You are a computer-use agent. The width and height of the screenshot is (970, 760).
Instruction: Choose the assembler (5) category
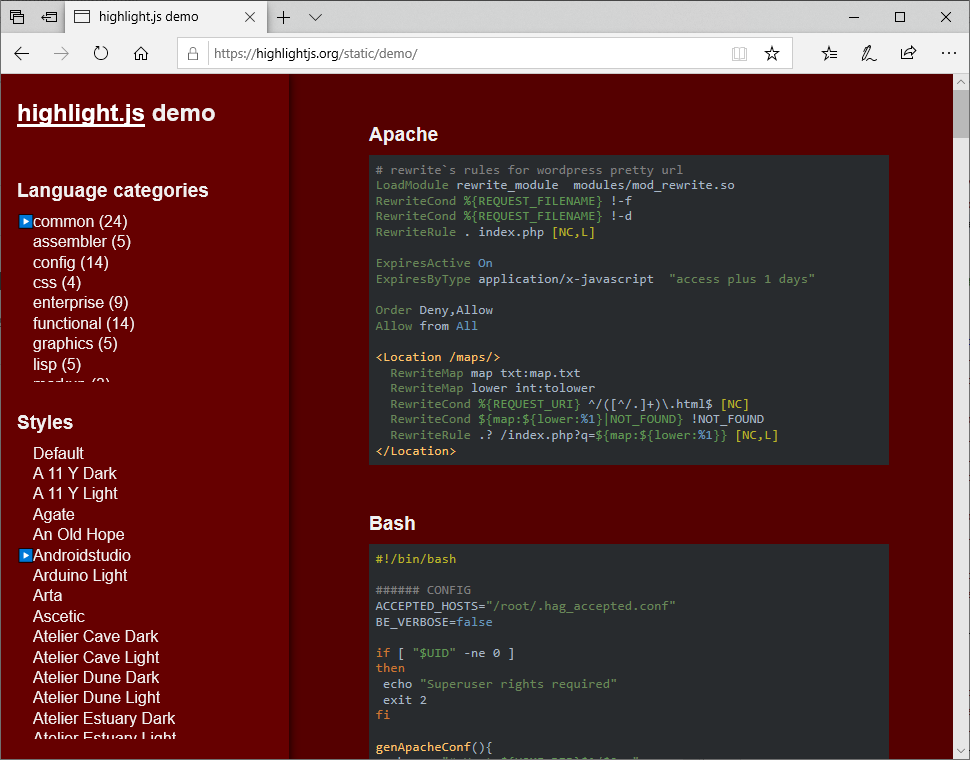(82, 242)
